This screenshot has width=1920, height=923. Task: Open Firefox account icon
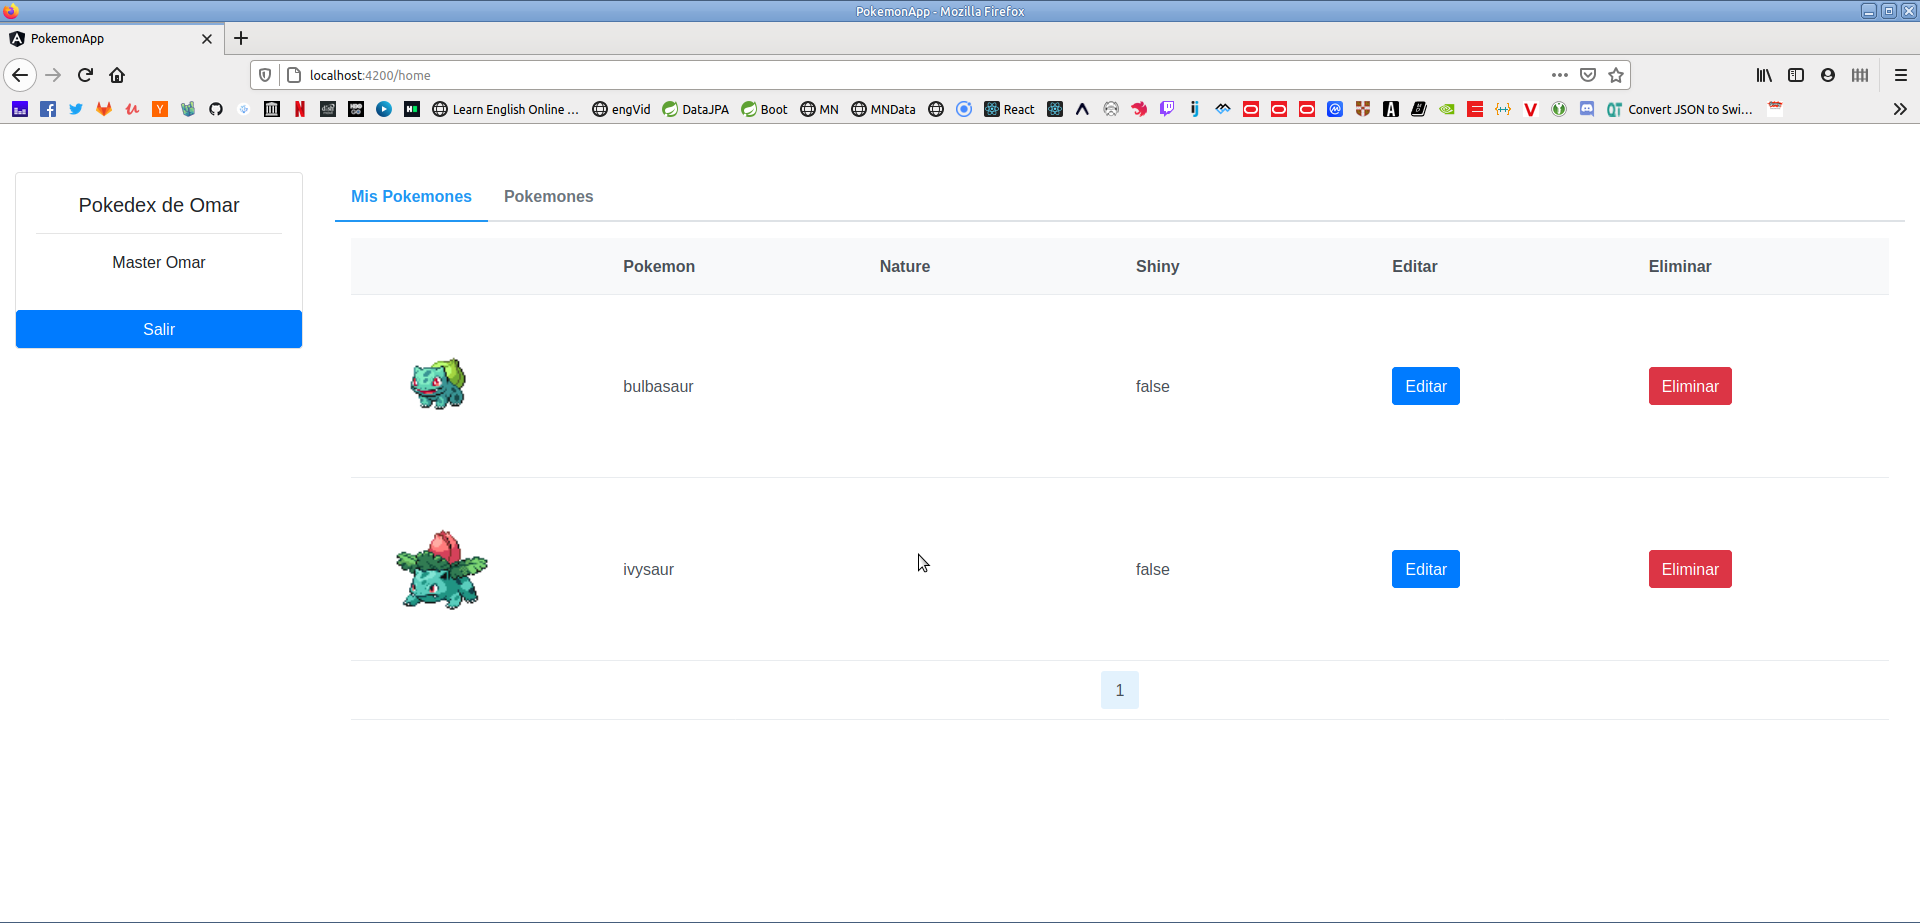coord(1828,75)
